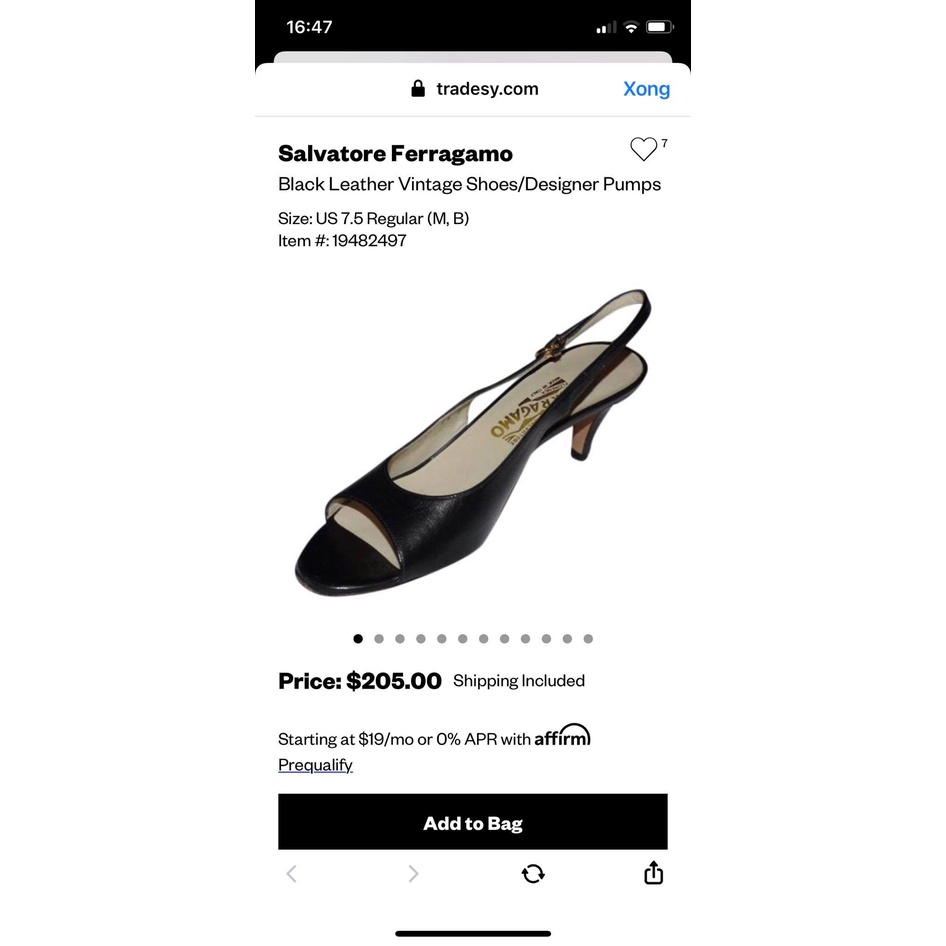Click the Affirm logo
Screen dimensions: 946x946
point(562,735)
